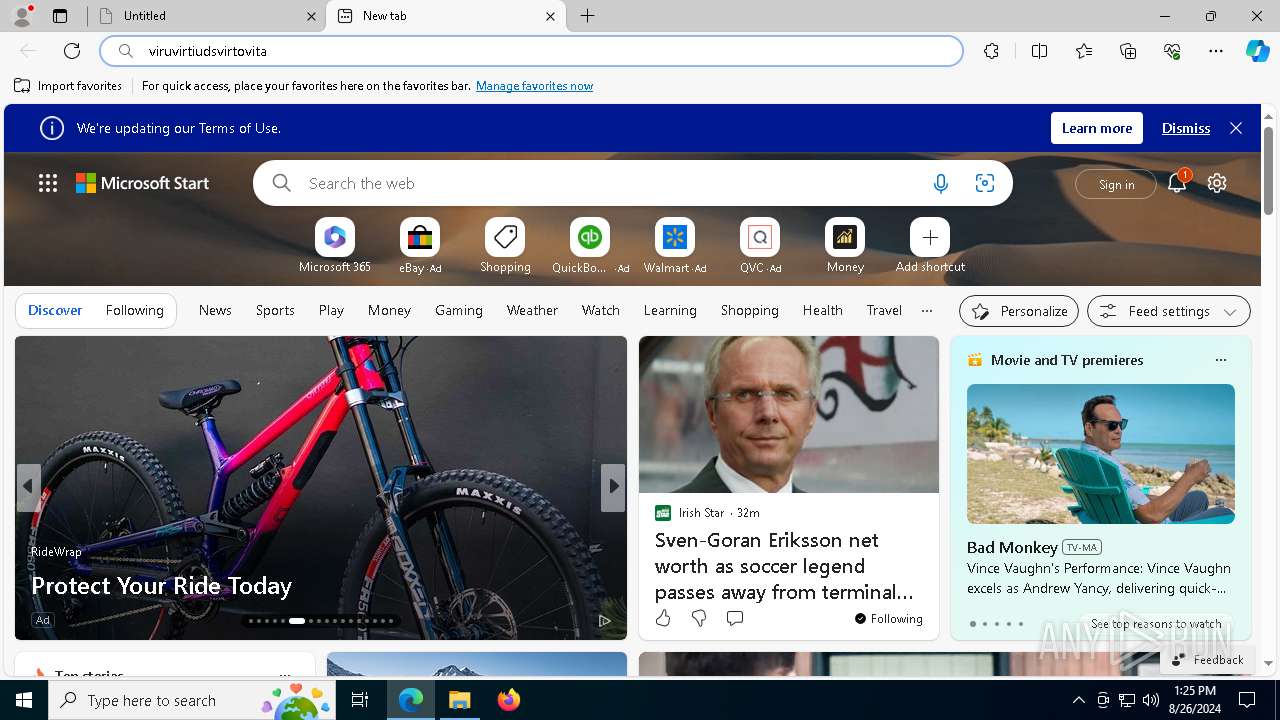Screen dimensions: 1280x720
Task: Open the QVC shortcut tile
Action: click(x=760, y=245)
